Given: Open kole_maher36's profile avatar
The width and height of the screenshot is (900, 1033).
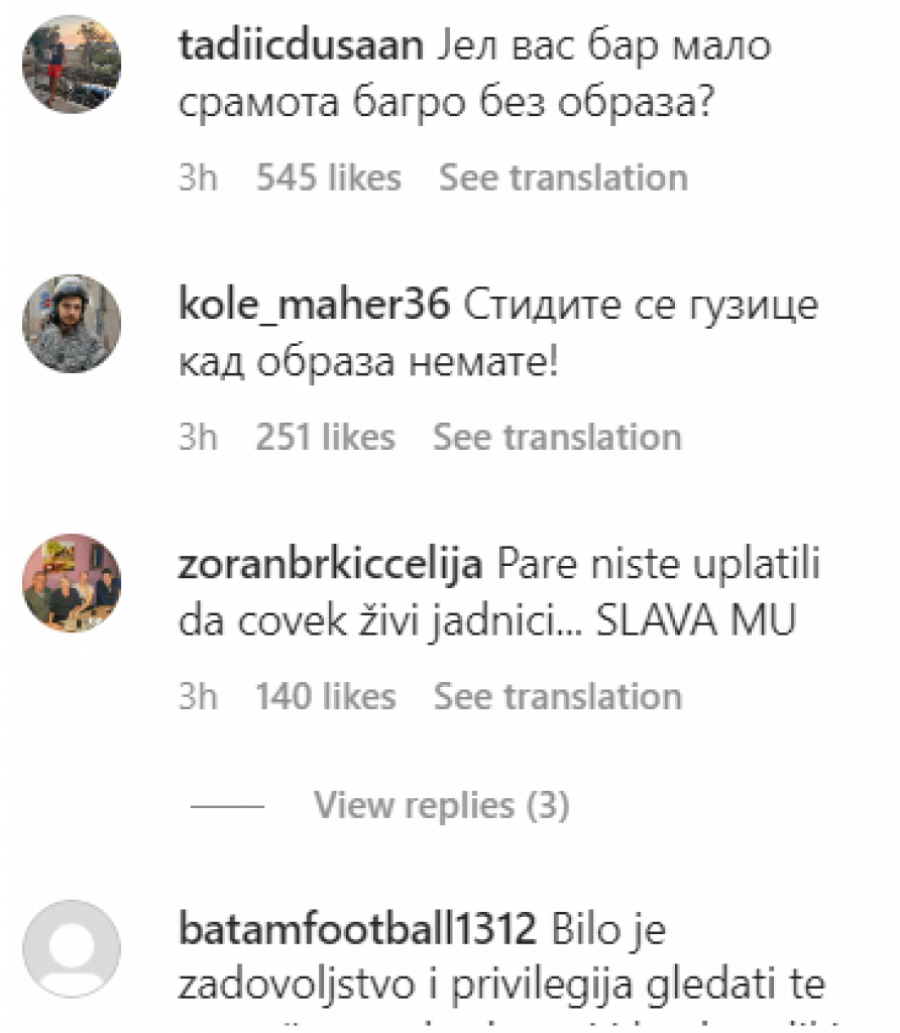Looking at the screenshot, I should coord(72,323).
